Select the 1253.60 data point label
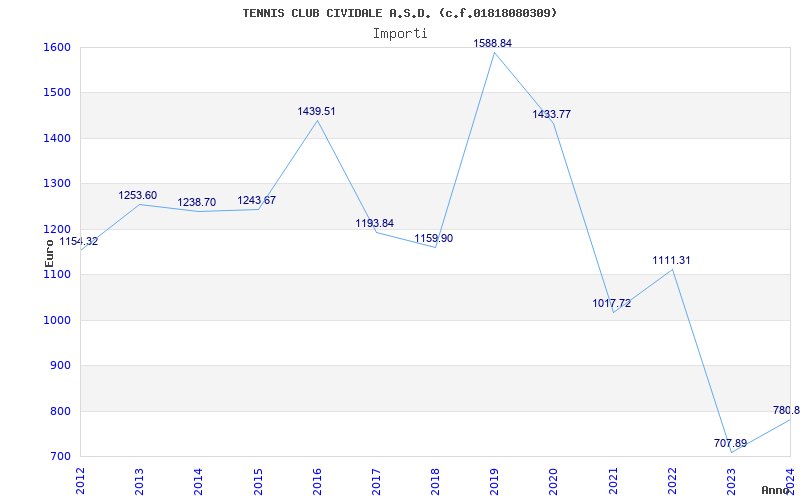This screenshot has width=800, height=500. (138, 196)
